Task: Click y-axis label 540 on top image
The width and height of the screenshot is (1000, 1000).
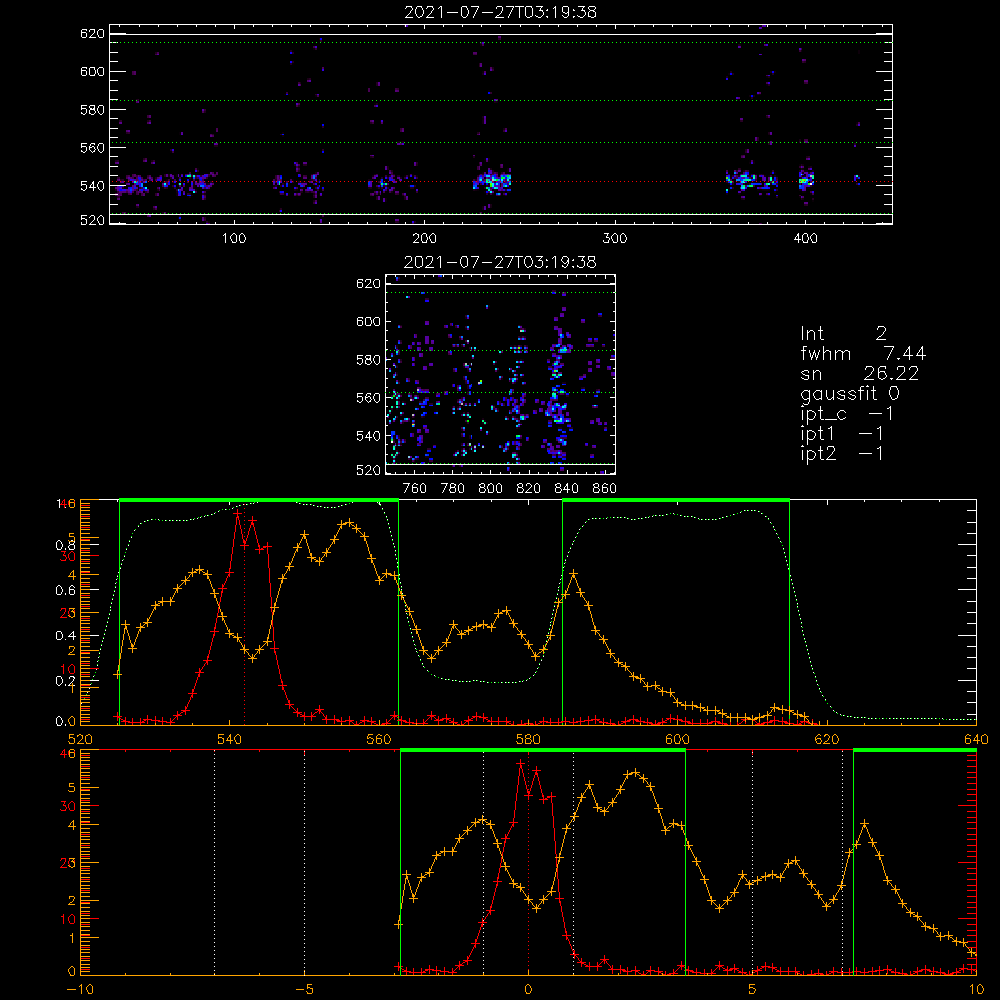Action: tap(92, 186)
